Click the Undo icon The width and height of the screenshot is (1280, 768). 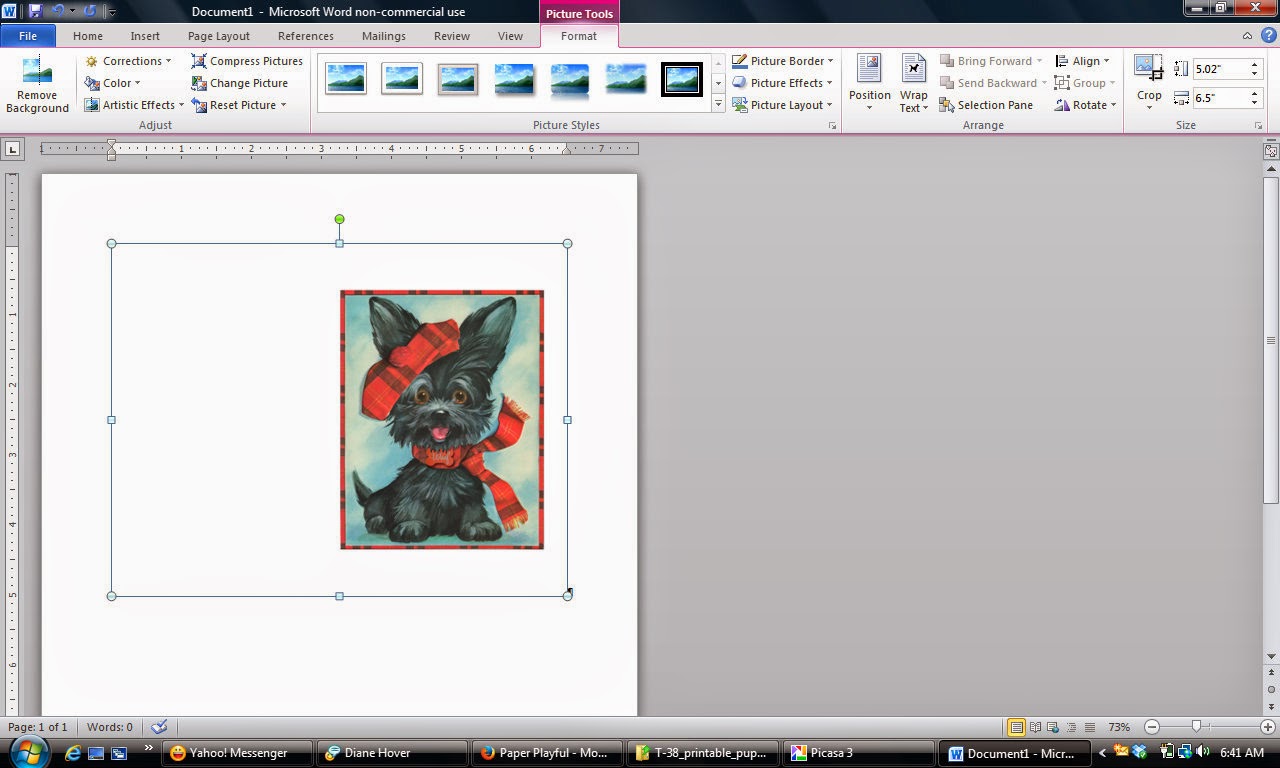click(x=57, y=11)
